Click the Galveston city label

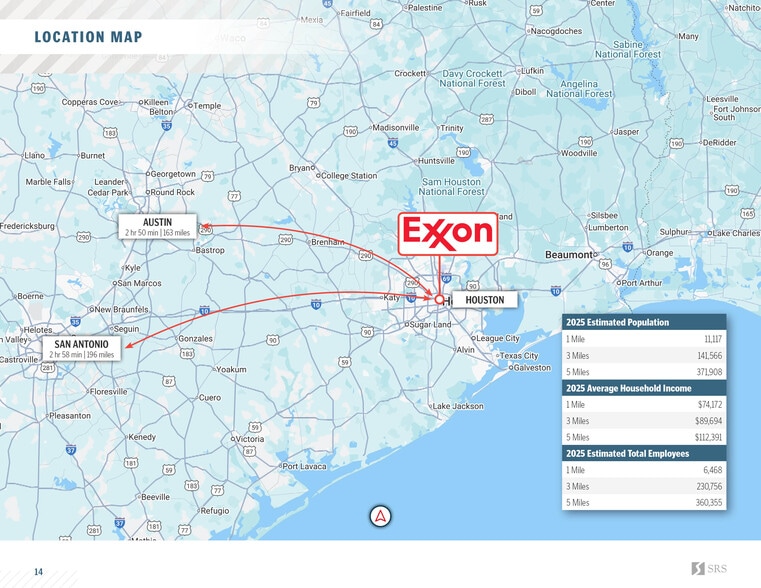(531, 368)
